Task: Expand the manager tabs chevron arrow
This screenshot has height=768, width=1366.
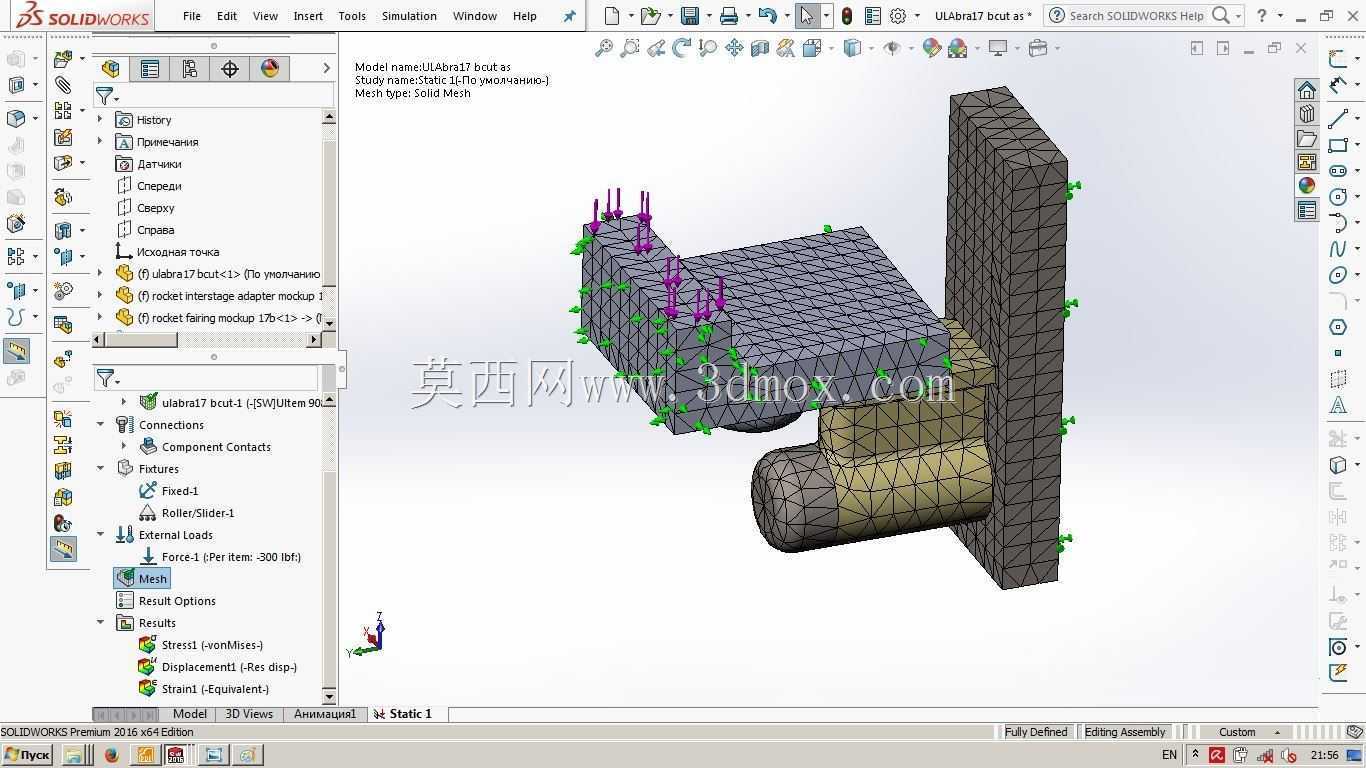Action: point(326,68)
